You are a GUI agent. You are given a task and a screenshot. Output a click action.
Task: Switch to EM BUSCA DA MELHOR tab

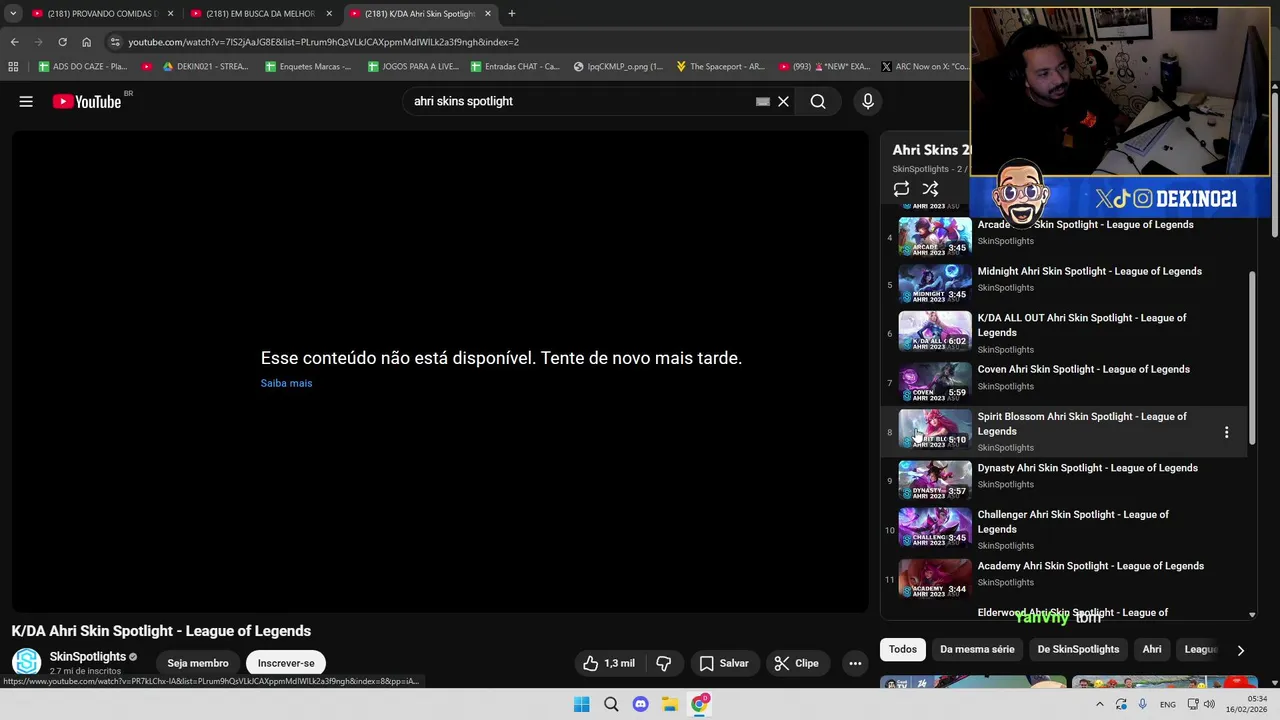pyautogui.click(x=260, y=14)
